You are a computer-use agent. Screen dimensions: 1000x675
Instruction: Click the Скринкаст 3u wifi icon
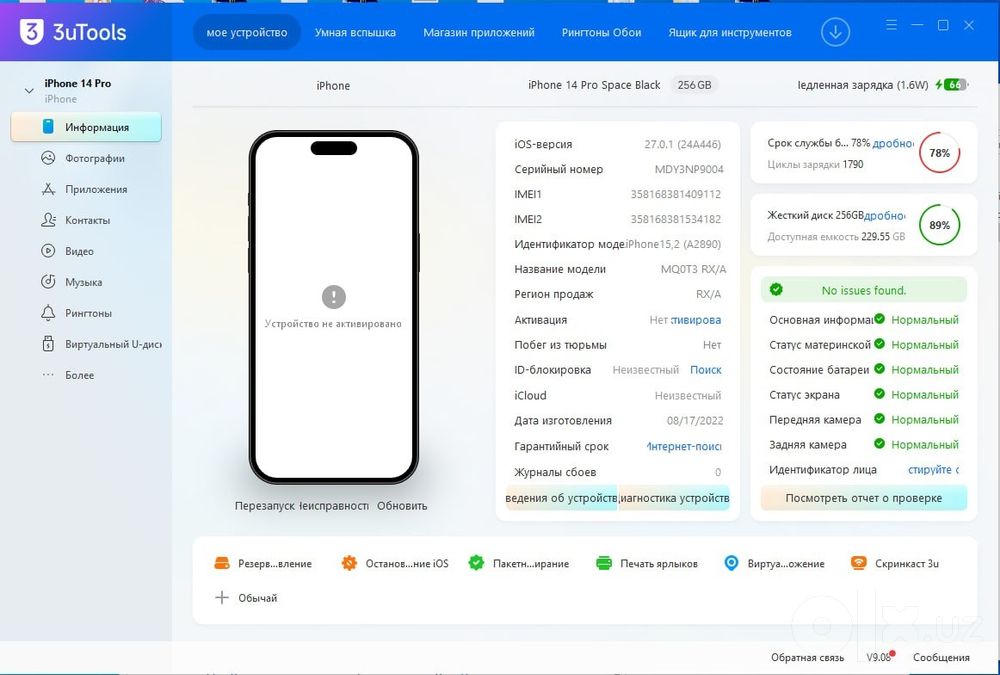click(x=858, y=563)
